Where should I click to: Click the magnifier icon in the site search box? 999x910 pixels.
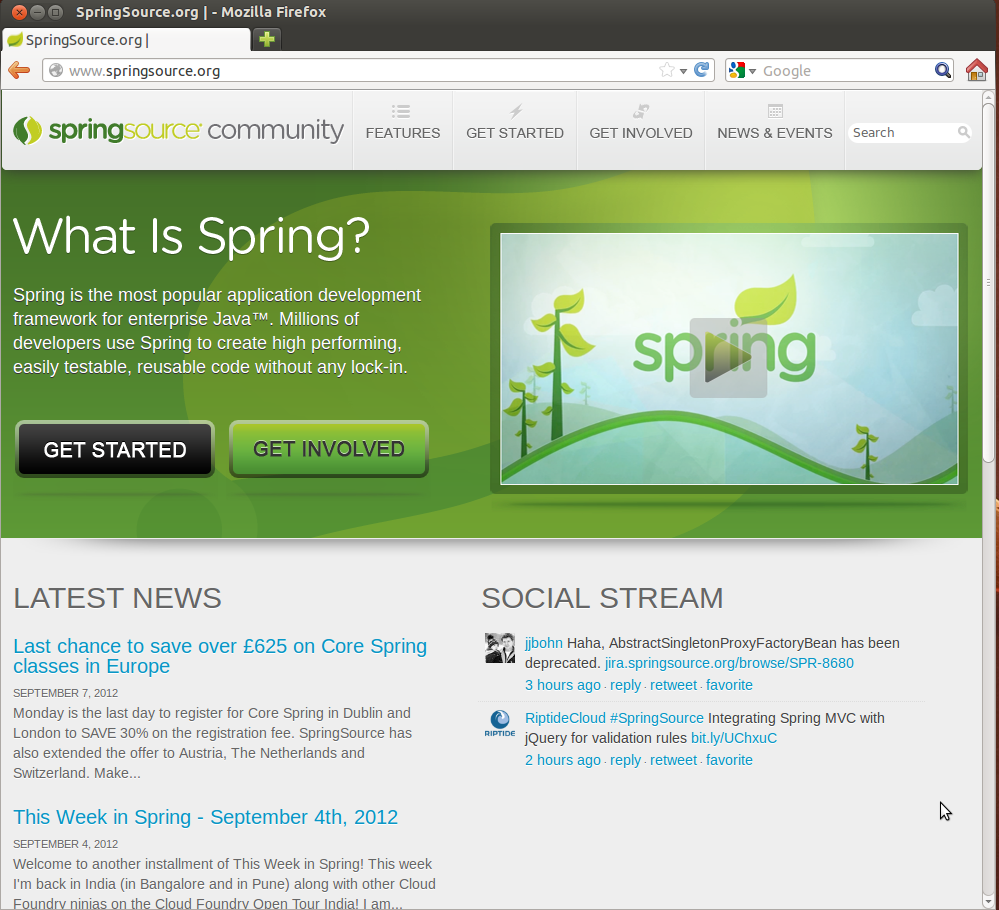(963, 132)
